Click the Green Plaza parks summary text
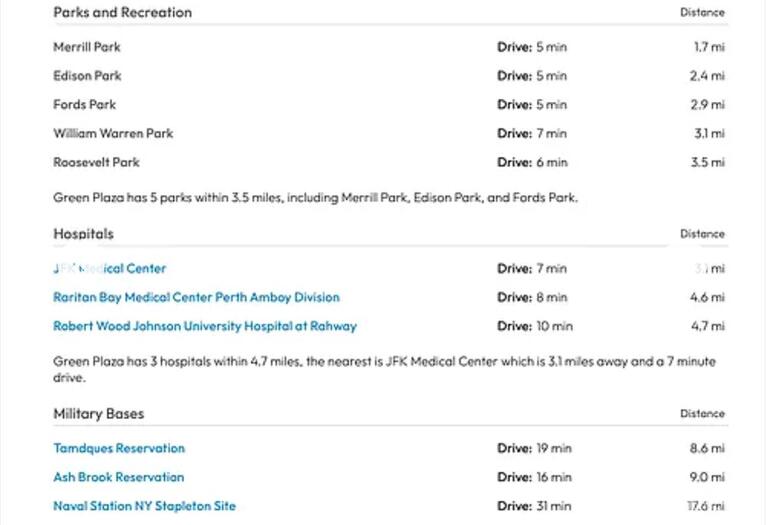This screenshot has height=525, width=768. (x=315, y=198)
